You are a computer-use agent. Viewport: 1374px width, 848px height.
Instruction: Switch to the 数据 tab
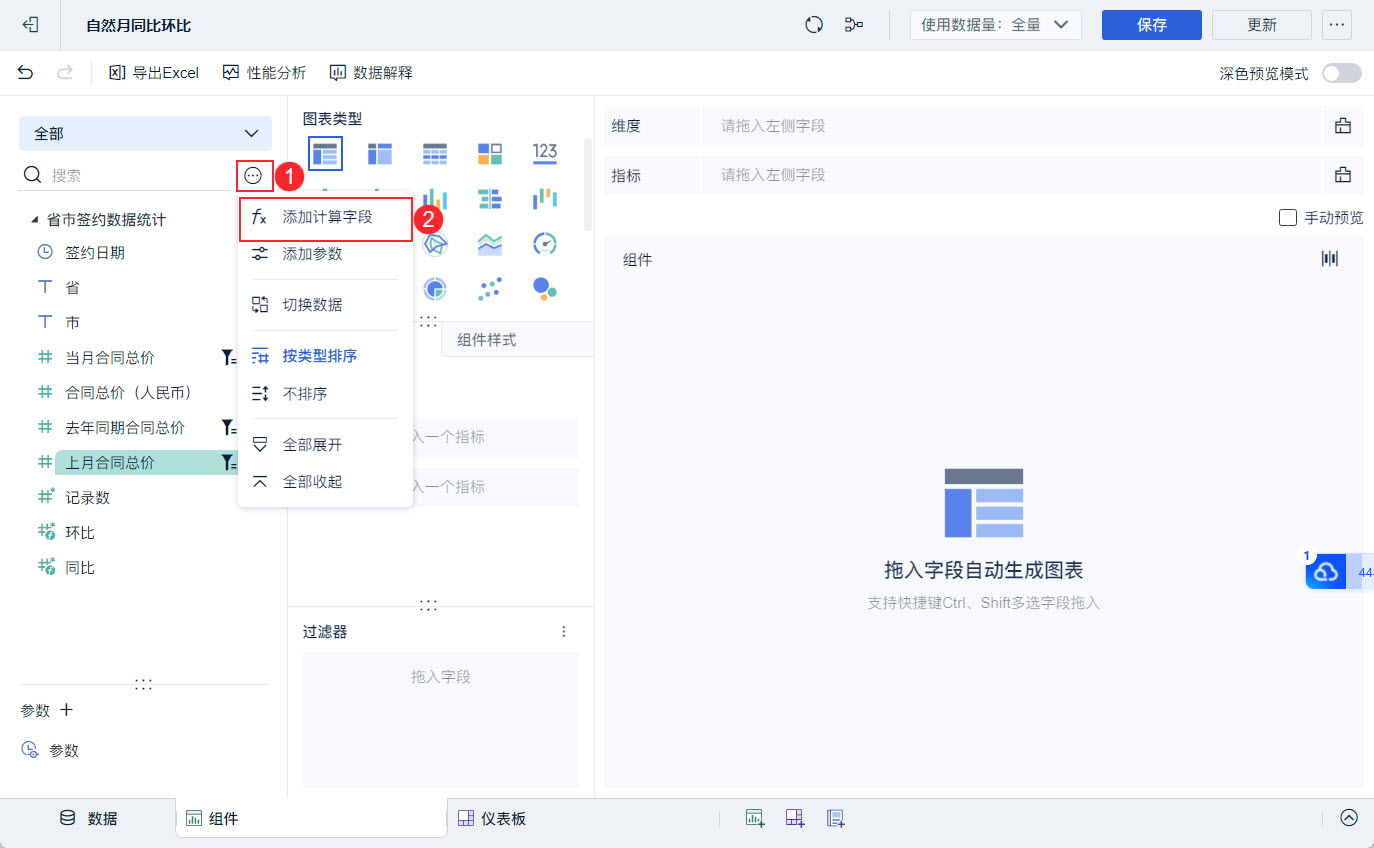click(88, 818)
